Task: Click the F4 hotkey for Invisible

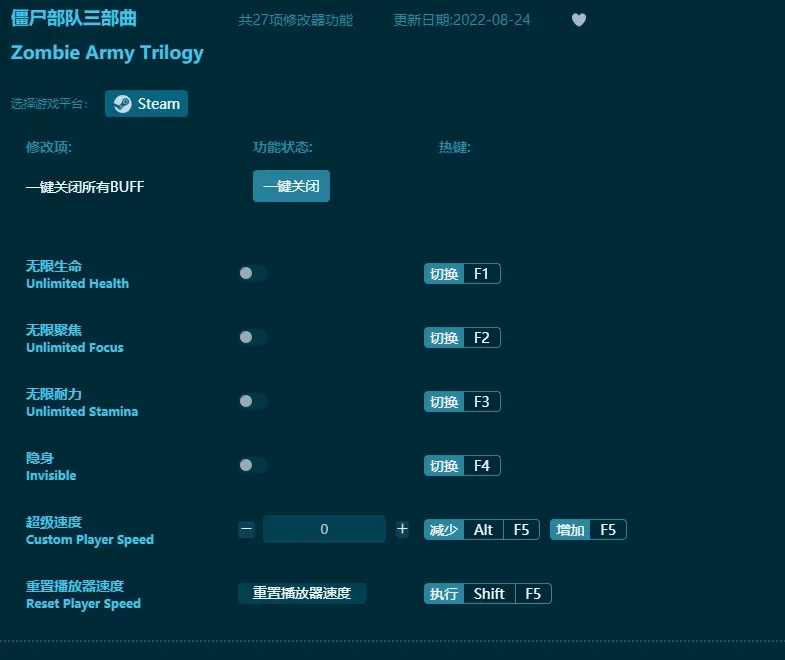Action: pos(462,466)
